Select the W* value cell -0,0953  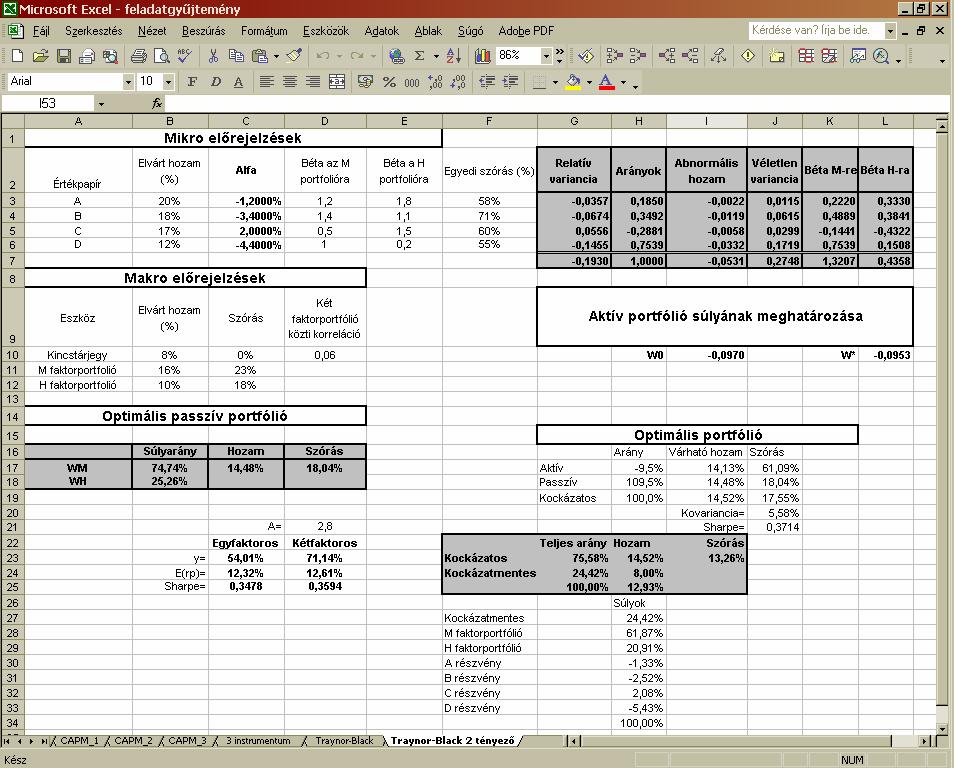[885, 355]
